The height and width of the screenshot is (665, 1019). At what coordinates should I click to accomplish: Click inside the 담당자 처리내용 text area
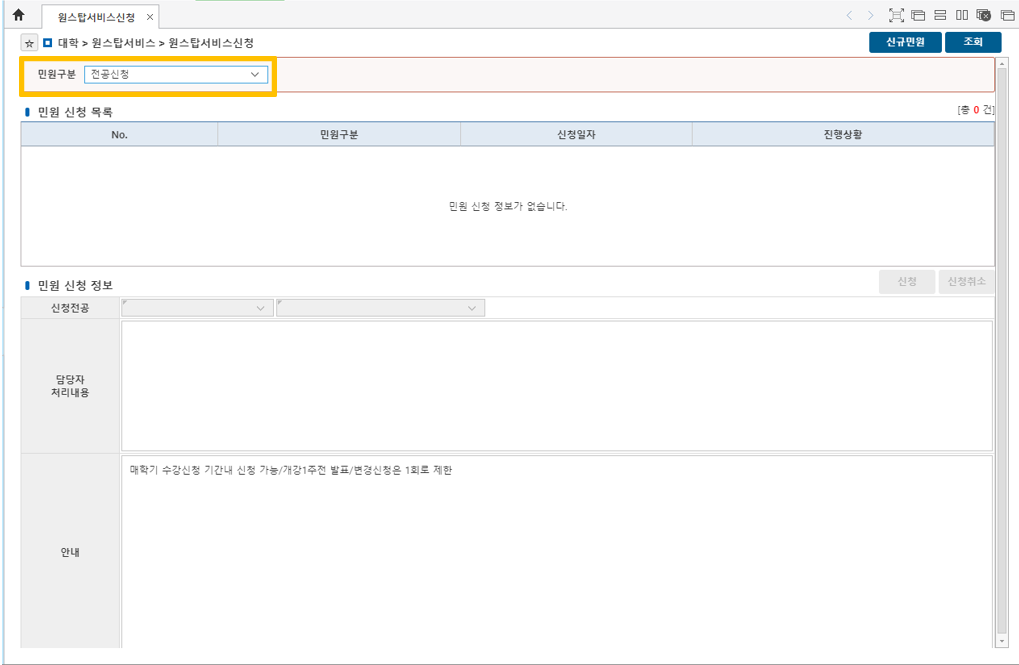556,385
